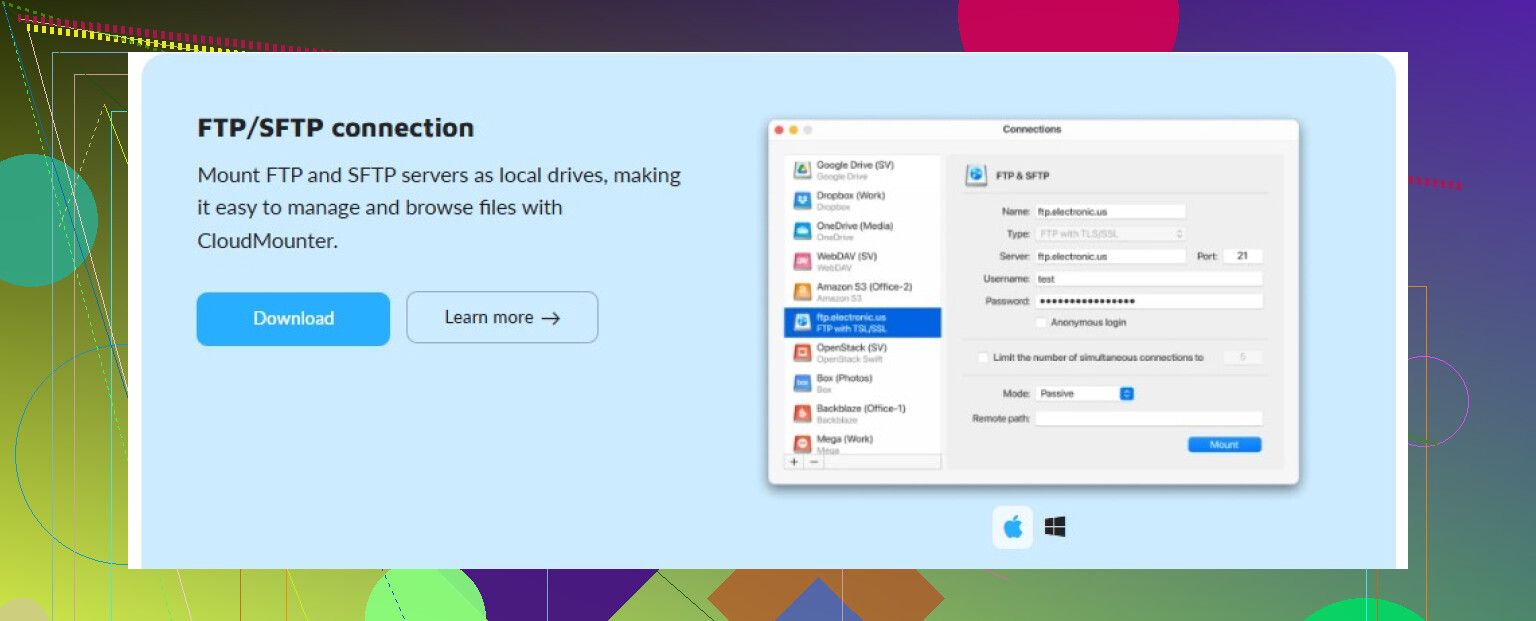The height and width of the screenshot is (621, 1536).
Task: Add a new connection with plus button
Action: pos(794,462)
